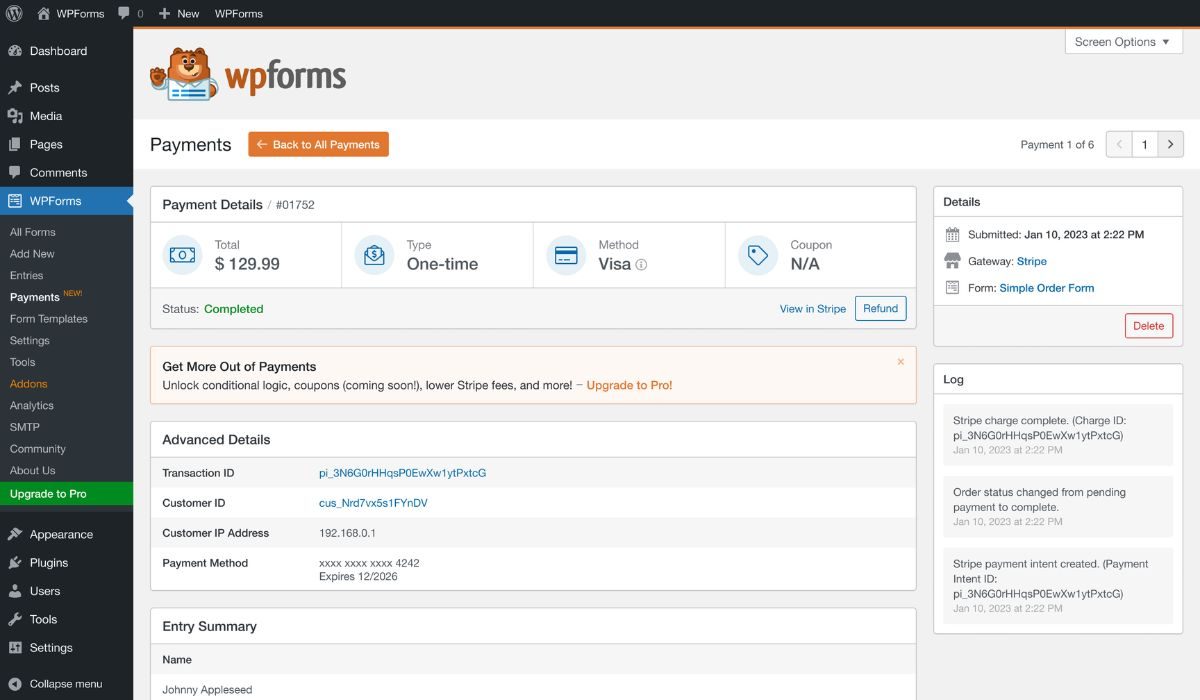The image size is (1200, 700).
Task: Open the Transaction ID link
Action: 402,473
